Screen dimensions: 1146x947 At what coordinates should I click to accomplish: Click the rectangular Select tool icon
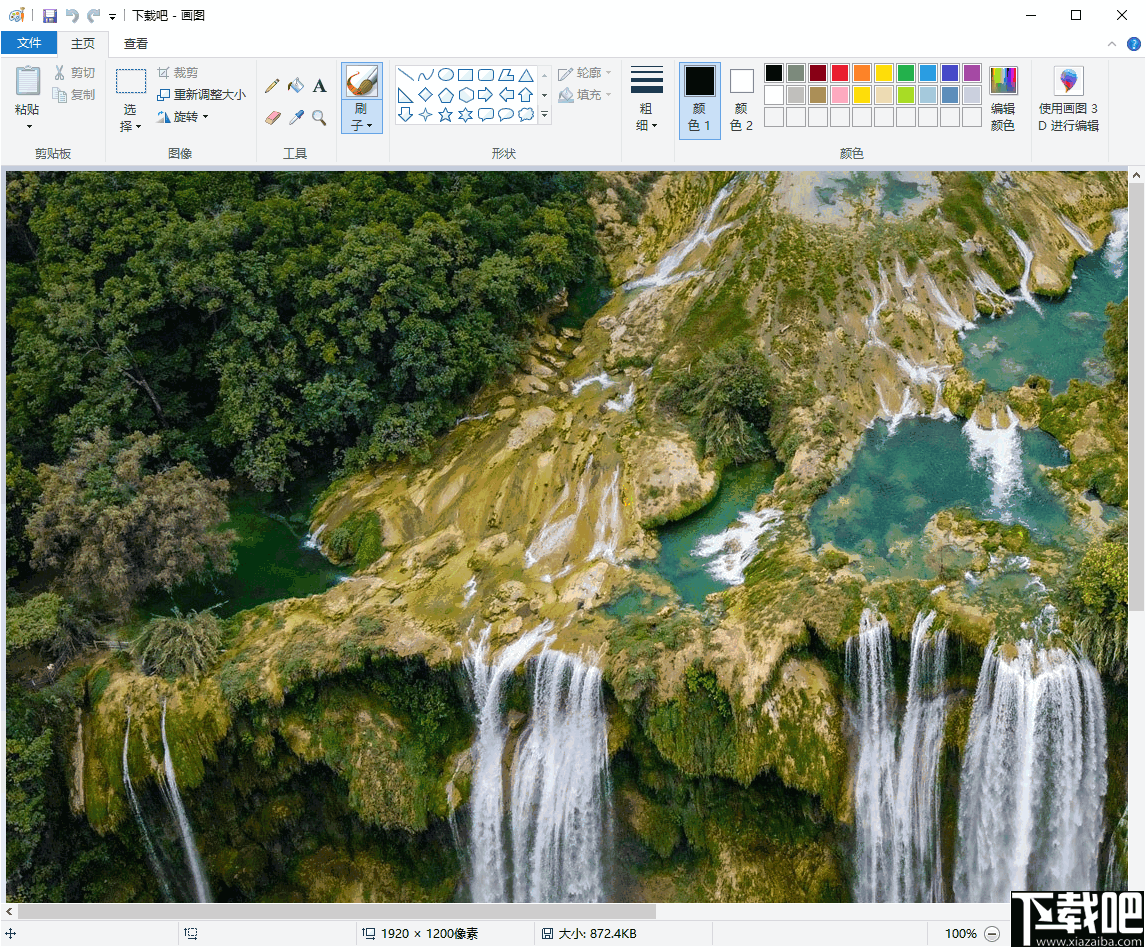pos(131,81)
